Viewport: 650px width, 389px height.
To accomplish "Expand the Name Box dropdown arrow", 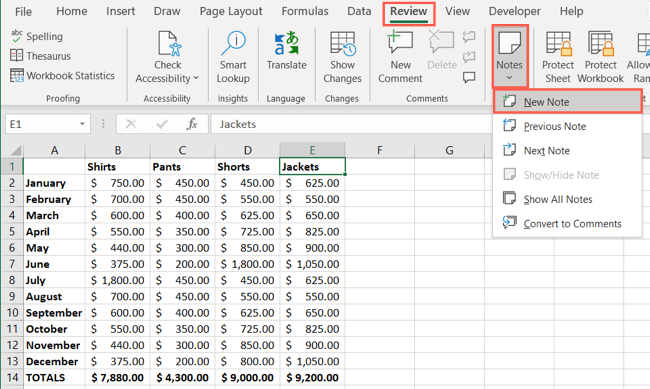I will 82,124.
